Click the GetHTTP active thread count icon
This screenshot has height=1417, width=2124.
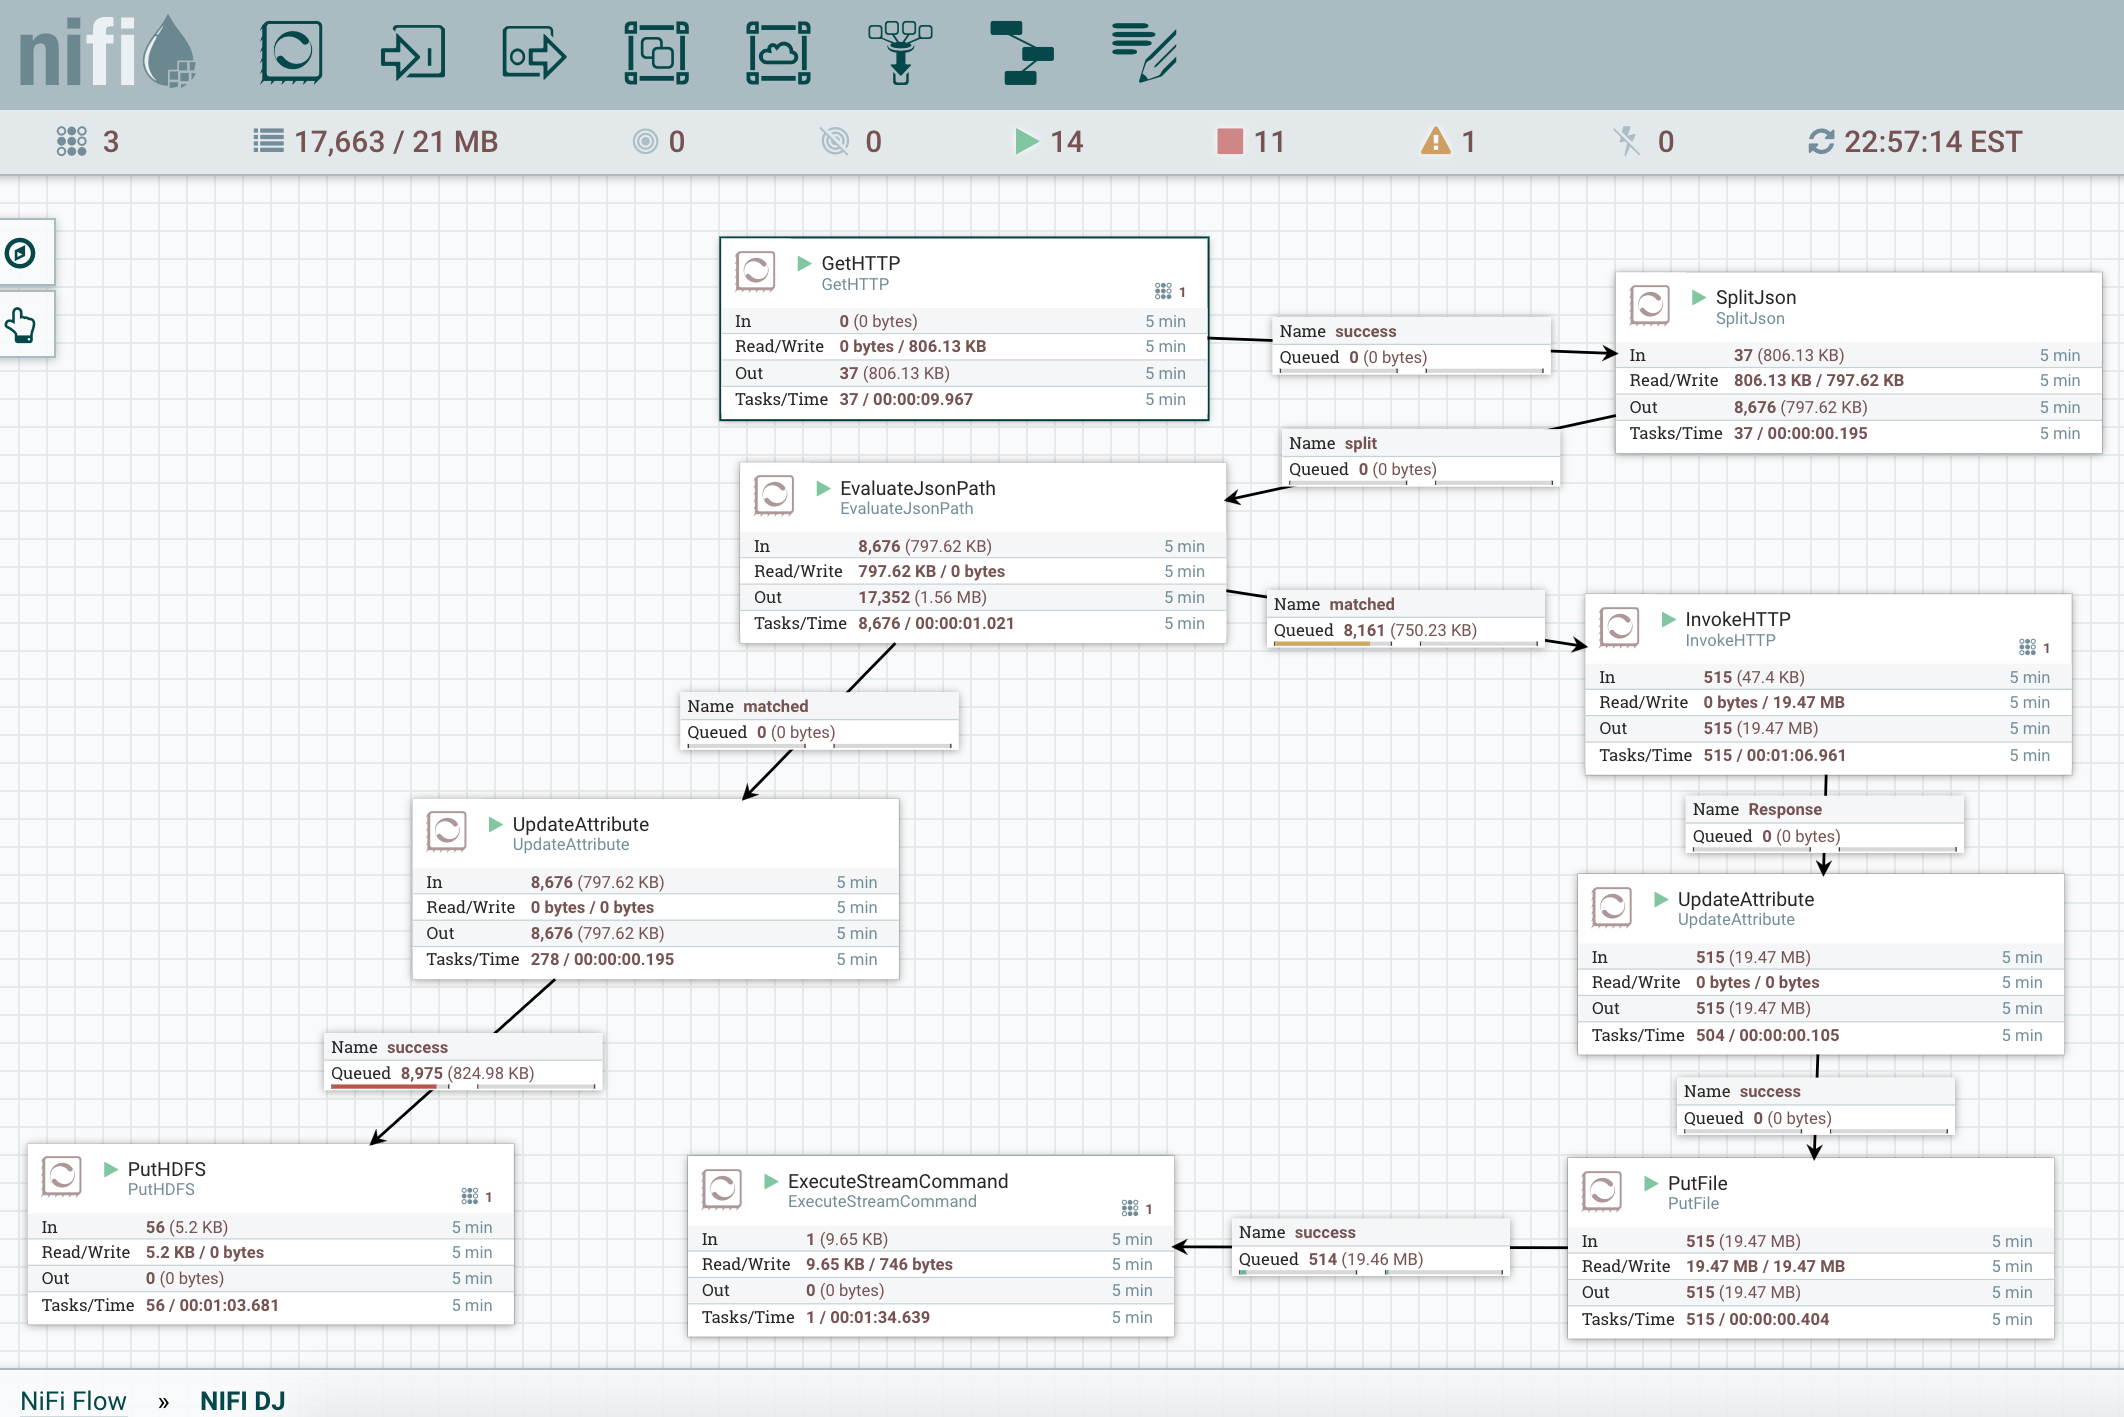pos(1163,291)
